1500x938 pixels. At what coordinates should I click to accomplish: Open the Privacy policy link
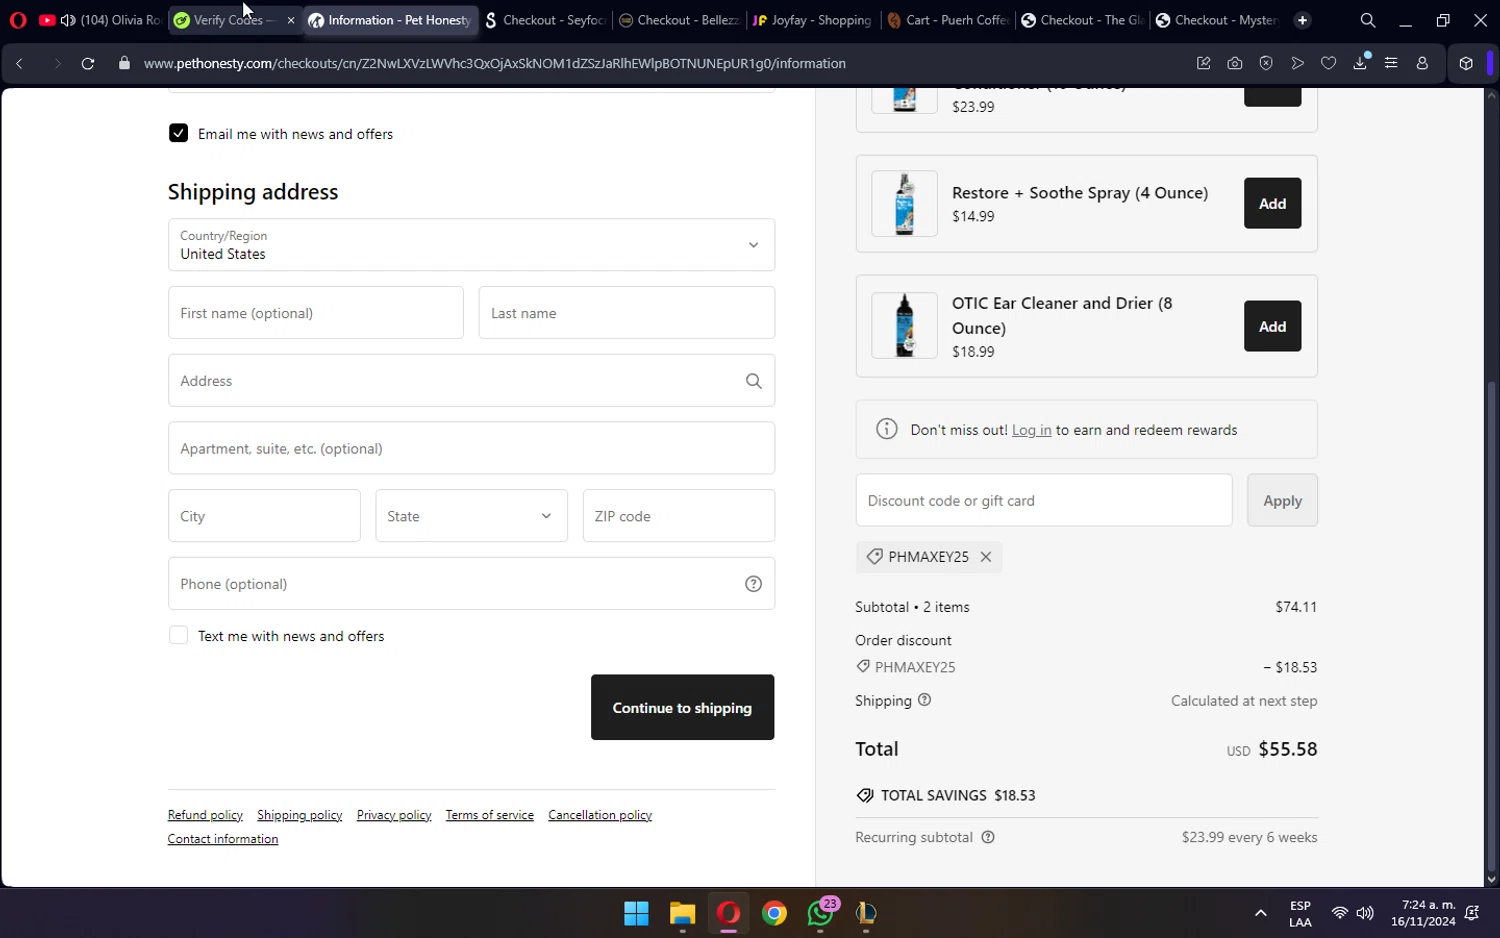(x=394, y=815)
